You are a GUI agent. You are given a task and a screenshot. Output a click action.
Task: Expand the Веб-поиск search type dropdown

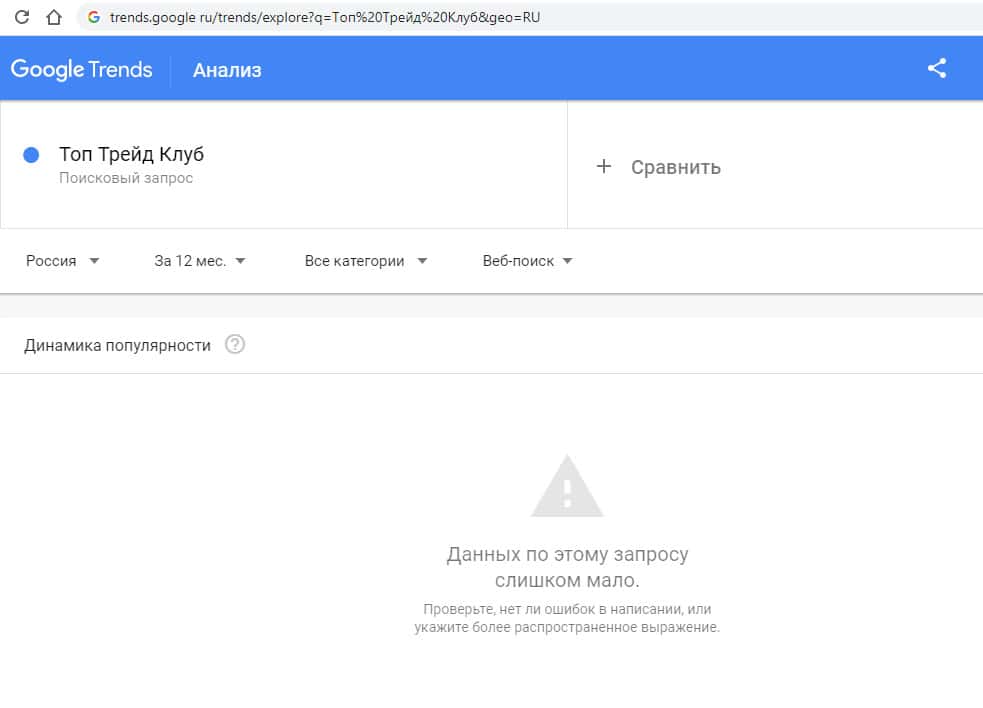point(527,261)
